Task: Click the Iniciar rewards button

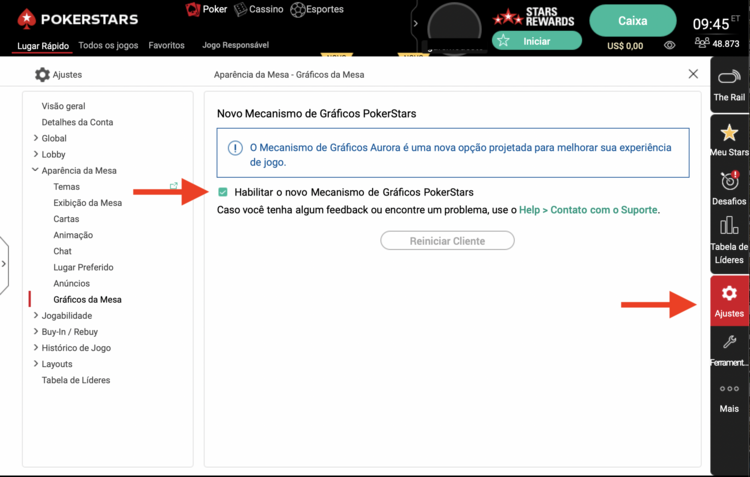Action: (x=537, y=41)
